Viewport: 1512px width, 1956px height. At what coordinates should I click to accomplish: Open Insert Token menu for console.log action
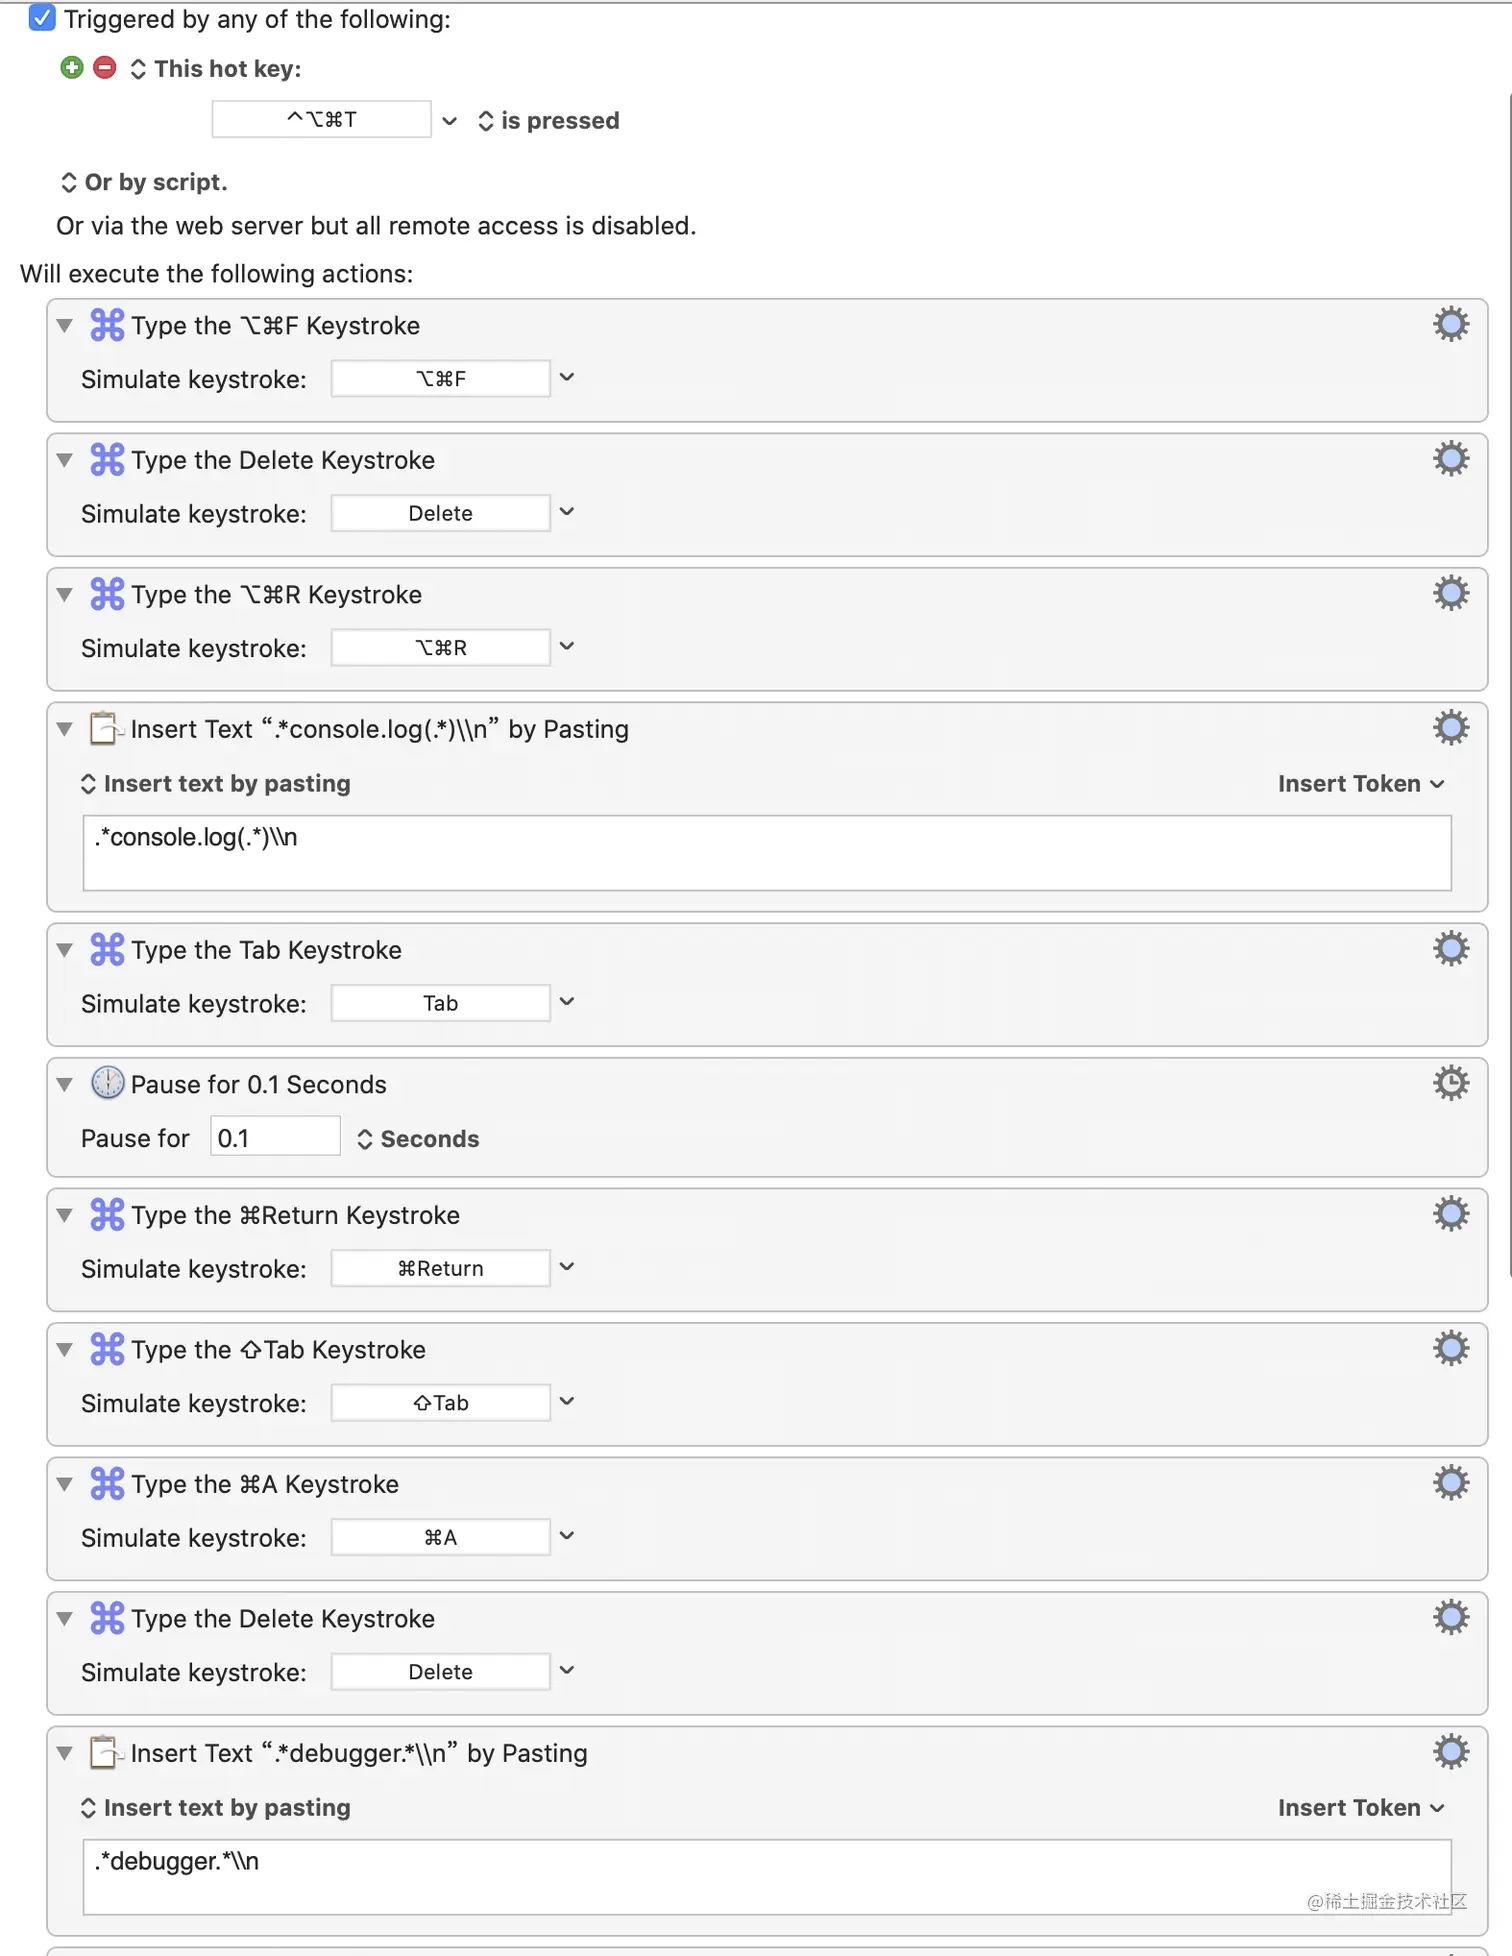pyautogui.click(x=1361, y=783)
